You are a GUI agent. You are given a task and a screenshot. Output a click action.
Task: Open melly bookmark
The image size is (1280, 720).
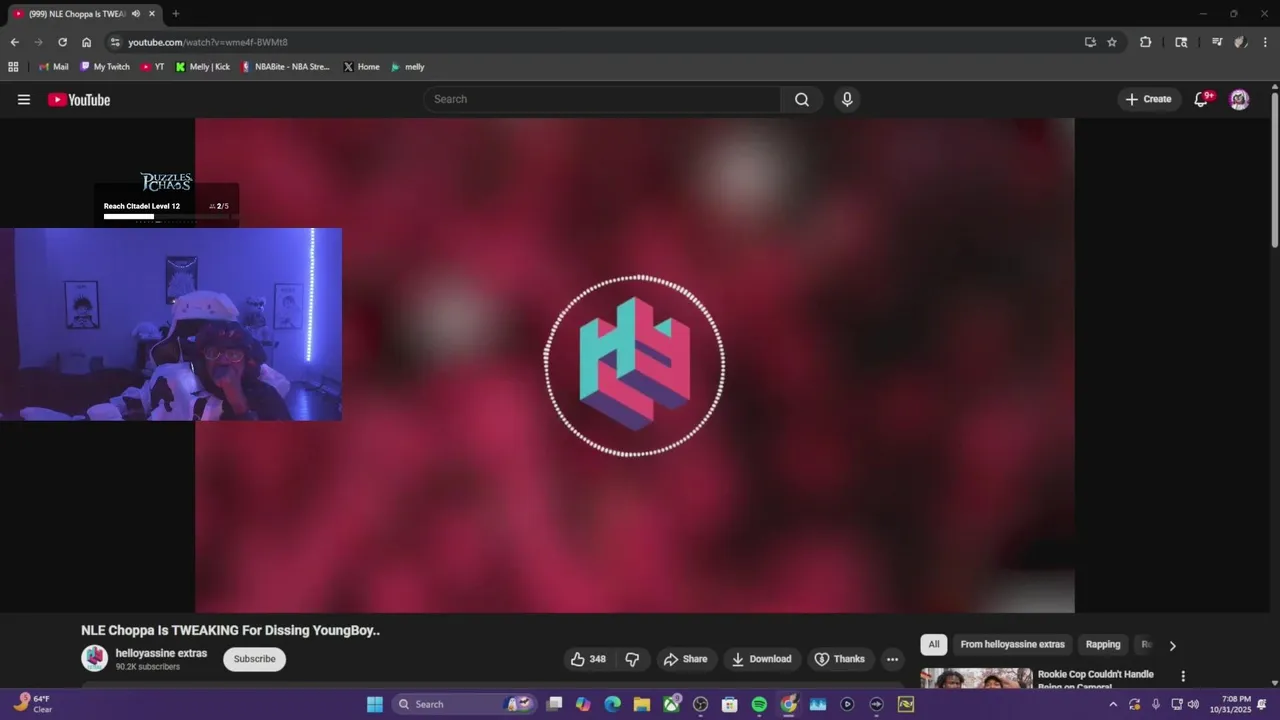[408, 67]
